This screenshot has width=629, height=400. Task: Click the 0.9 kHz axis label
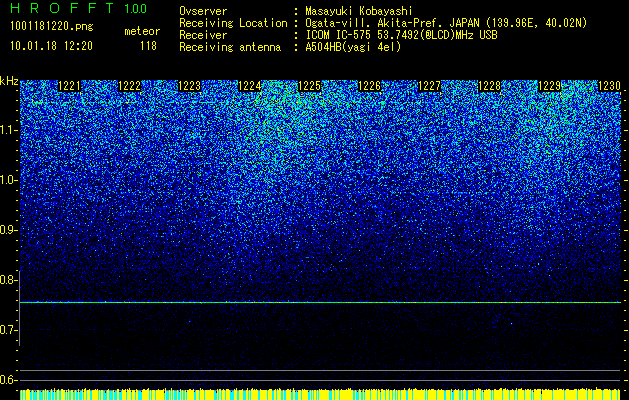(x=8, y=230)
